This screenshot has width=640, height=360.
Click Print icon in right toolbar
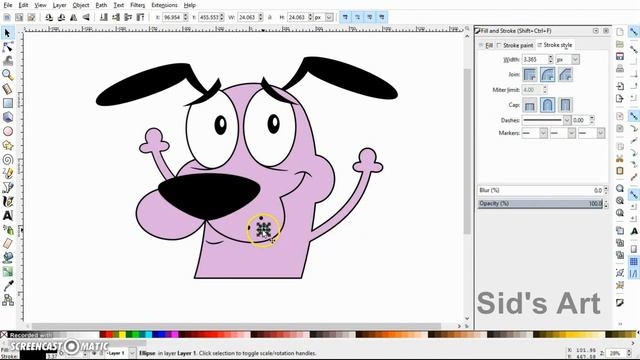pyautogui.click(x=620, y=68)
